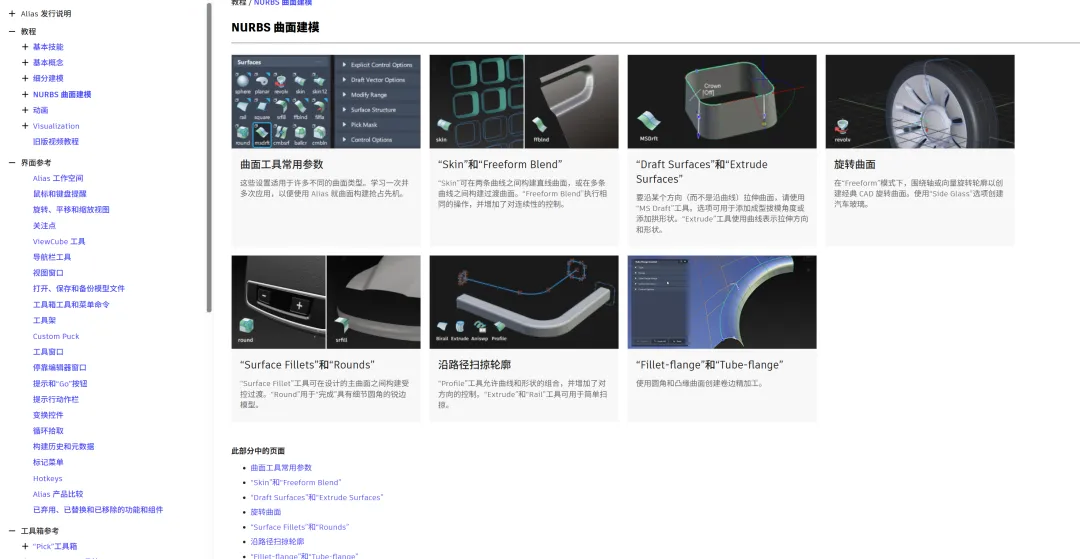1080x559 pixels.
Task: Click the 旋转曲面 card title
Action: click(x=855, y=165)
